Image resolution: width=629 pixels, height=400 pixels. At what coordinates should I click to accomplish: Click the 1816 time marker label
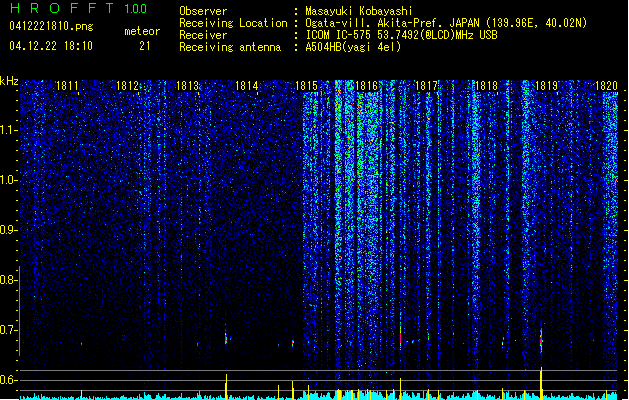367,86
